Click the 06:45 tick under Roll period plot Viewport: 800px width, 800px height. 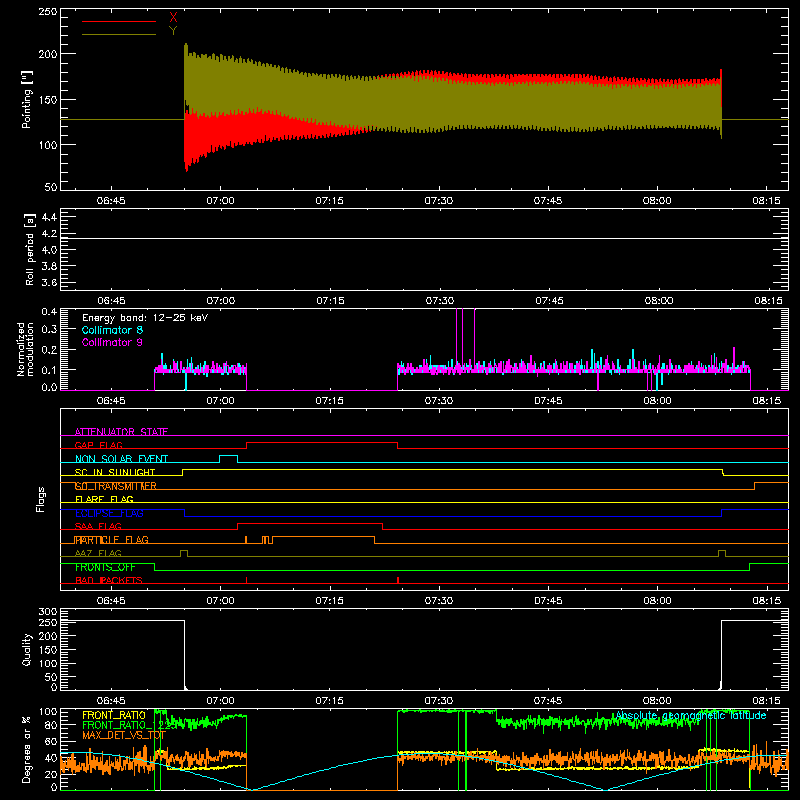[x=111, y=301]
